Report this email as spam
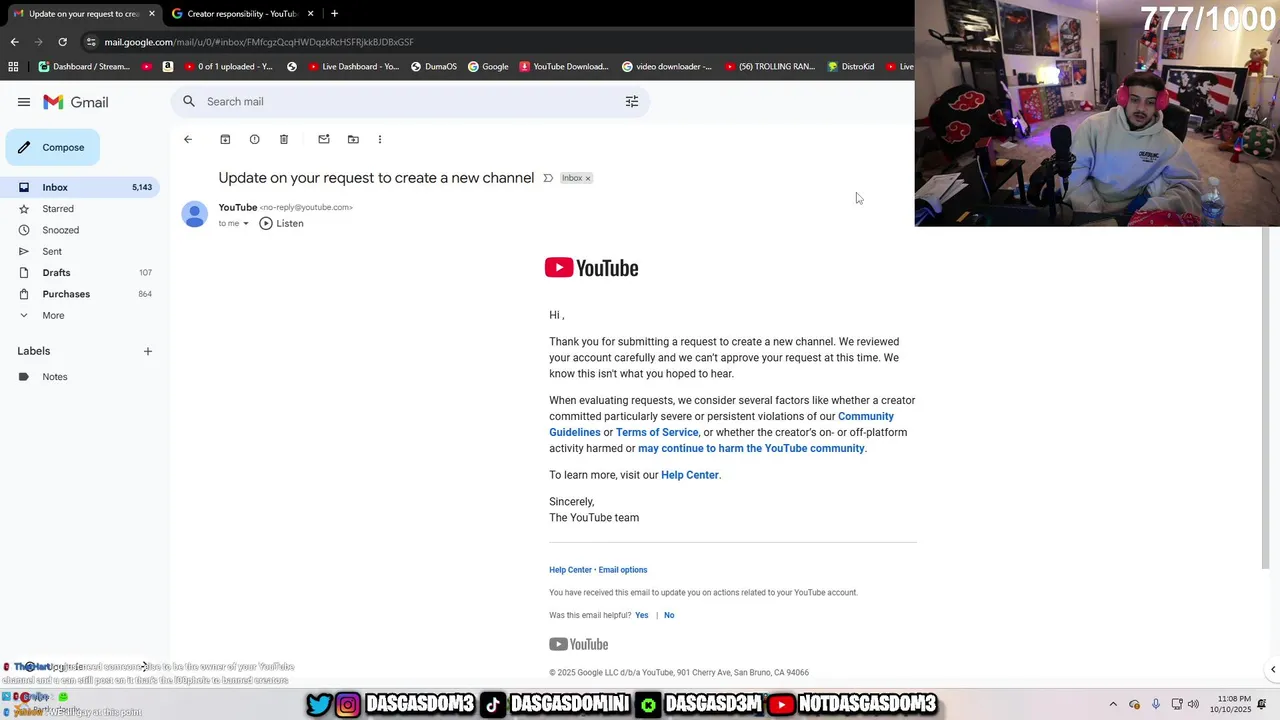The height and width of the screenshot is (720, 1280). 254,139
